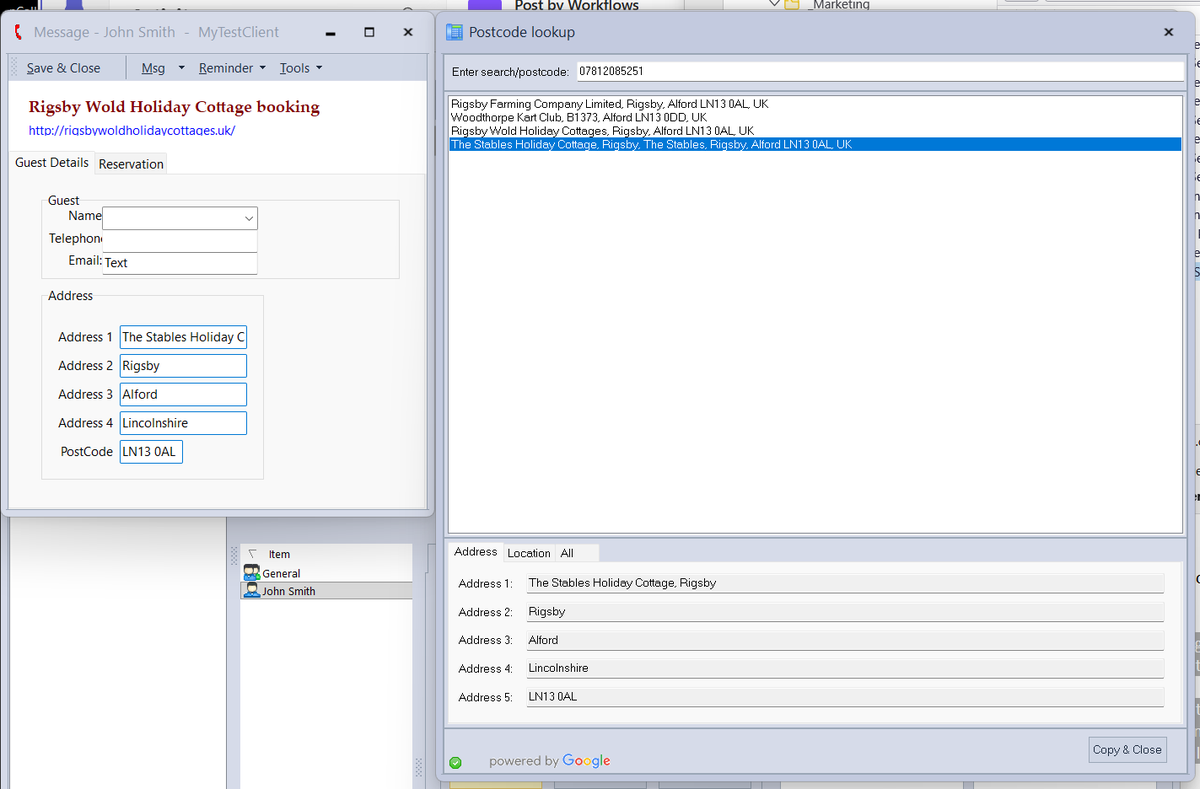This screenshot has height=789, width=1200.
Task: Open the Msg dropdown arrow
Action: coord(181,68)
